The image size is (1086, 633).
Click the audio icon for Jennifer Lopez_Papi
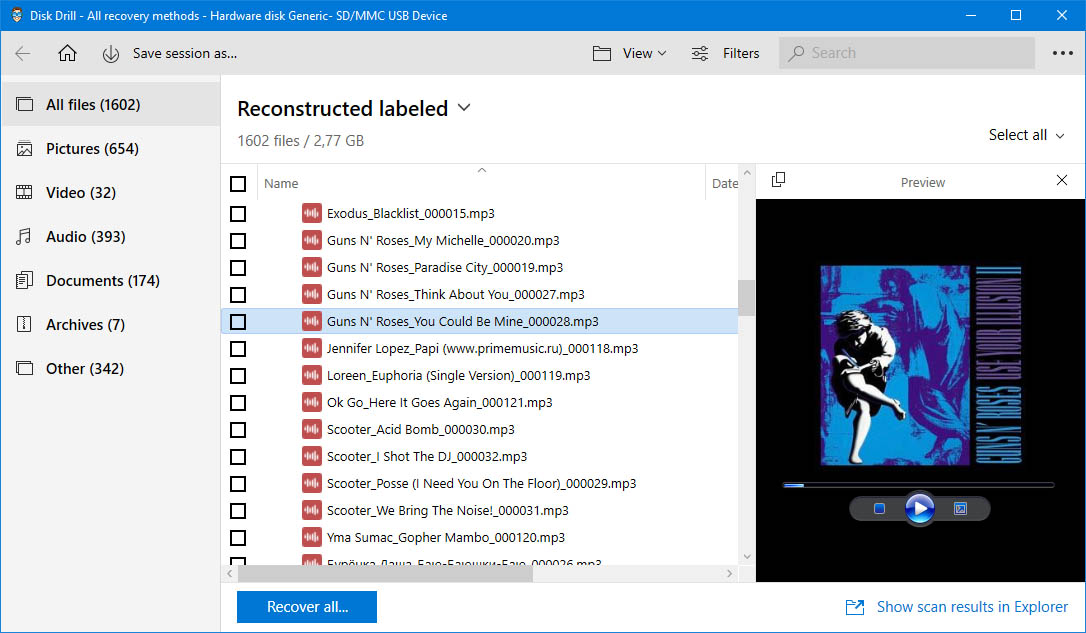[x=312, y=348]
